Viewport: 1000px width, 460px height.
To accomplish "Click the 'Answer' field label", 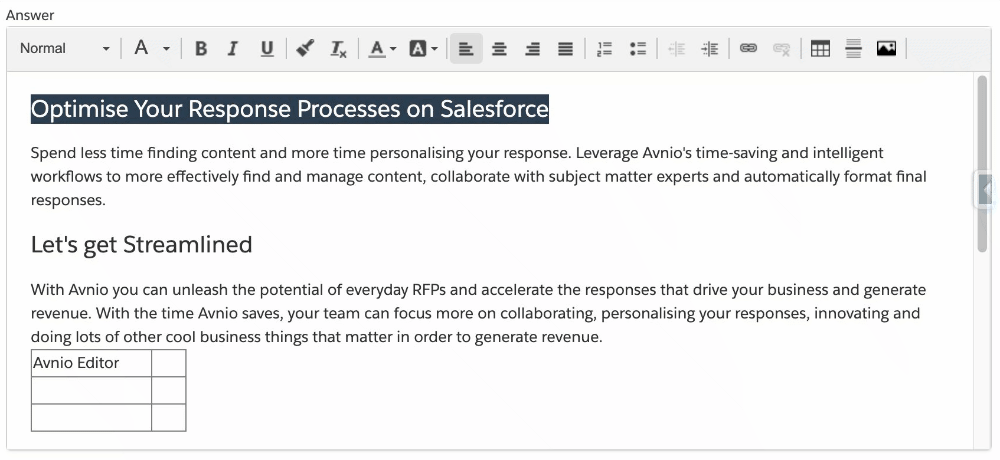I will pos(30,15).
